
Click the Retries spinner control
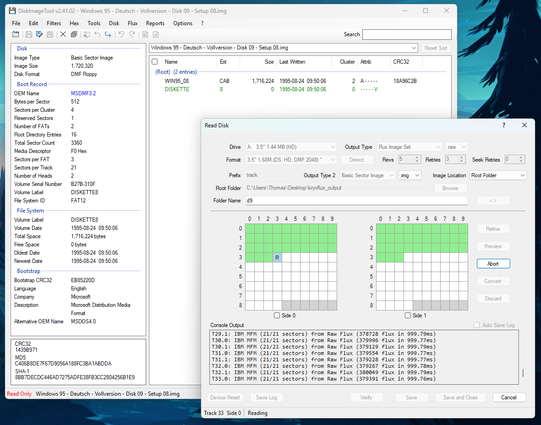[x=455, y=159]
